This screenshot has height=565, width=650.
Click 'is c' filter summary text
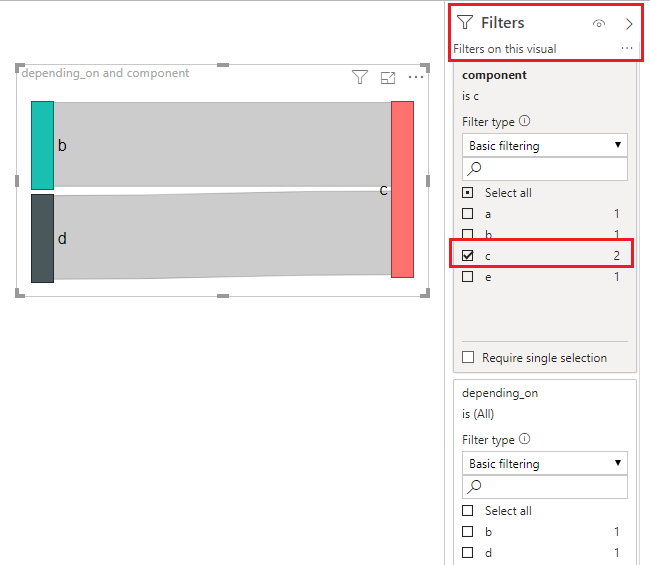click(x=470, y=96)
